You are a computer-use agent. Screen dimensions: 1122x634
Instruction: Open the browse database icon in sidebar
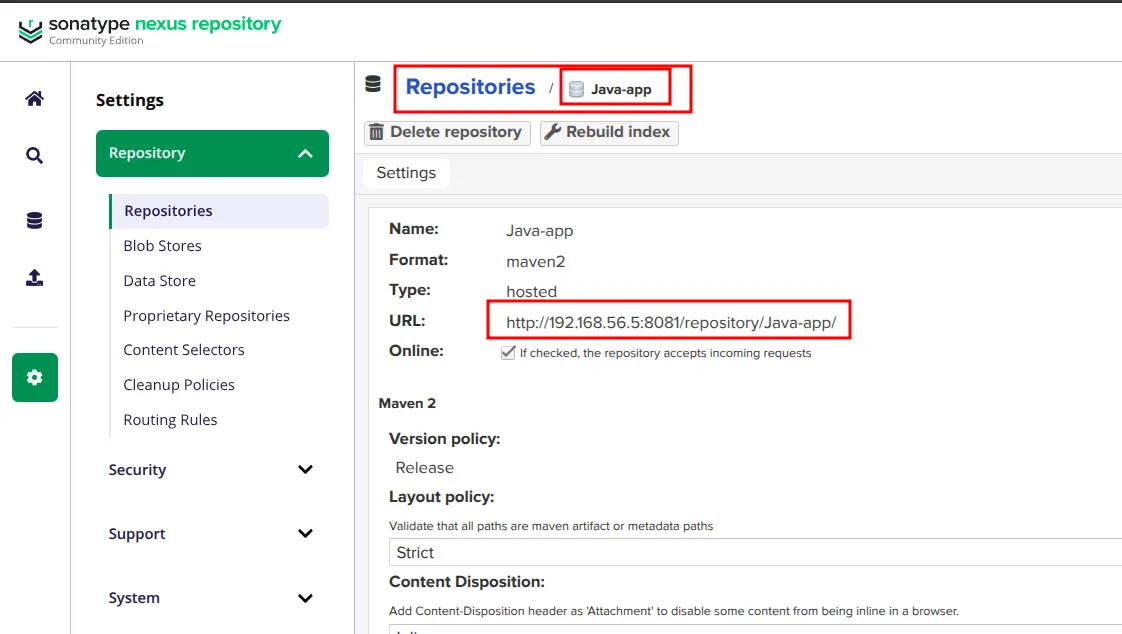pyautogui.click(x=34, y=220)
